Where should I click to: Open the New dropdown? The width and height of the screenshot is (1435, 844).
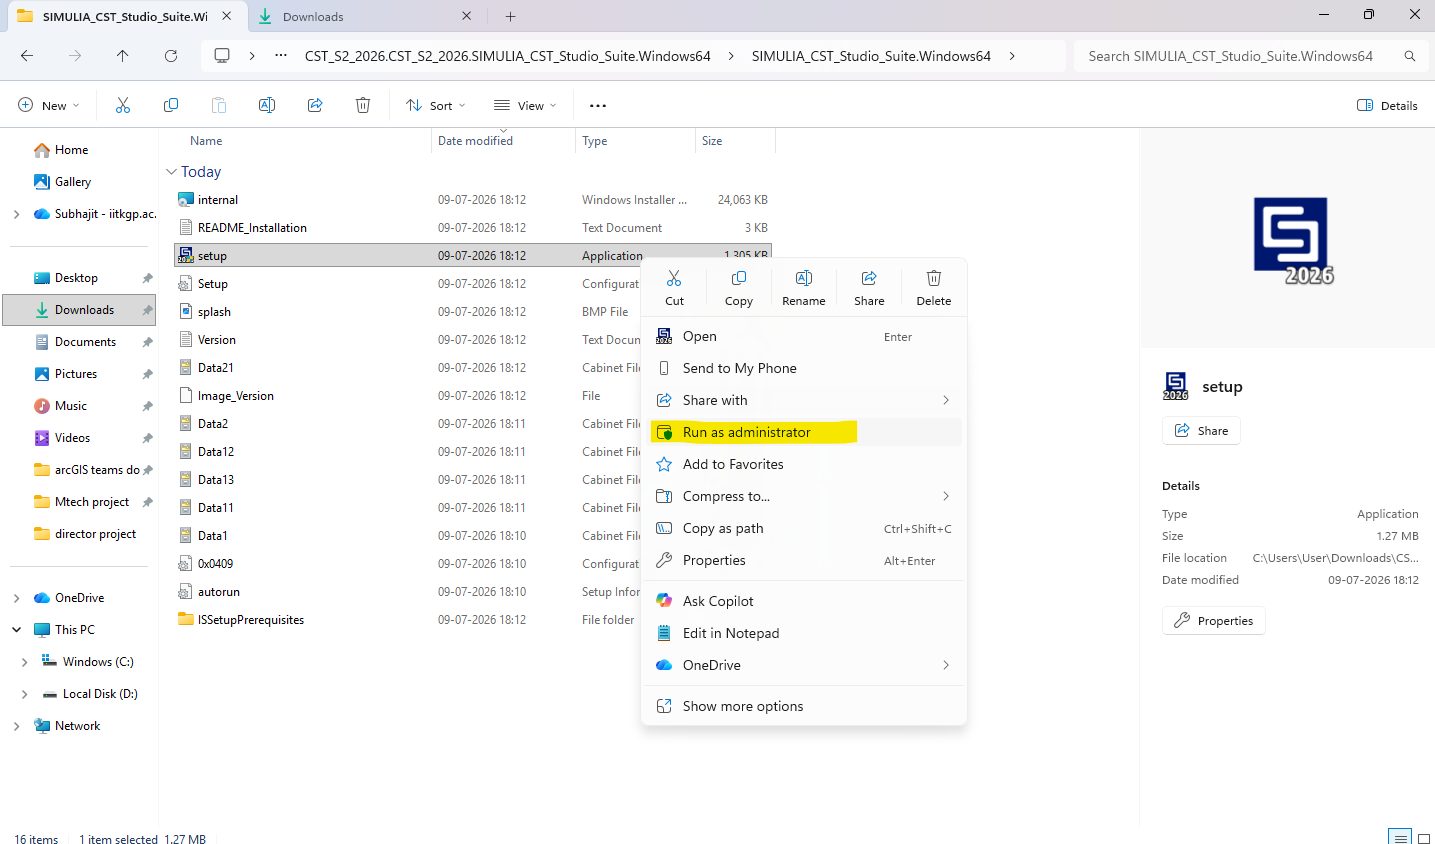[48, 105]
